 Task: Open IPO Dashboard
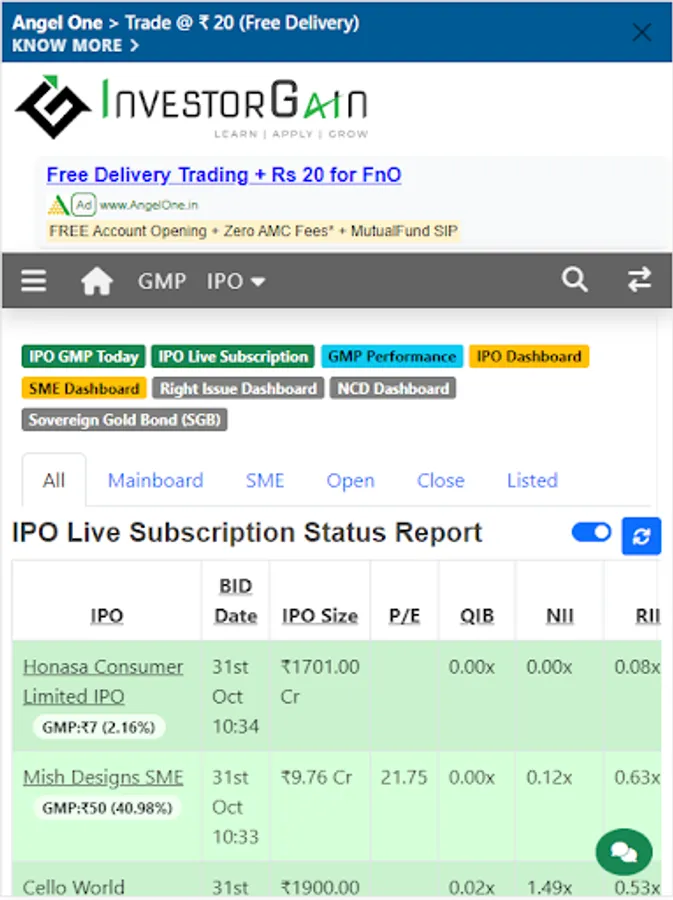tap(529, 356)
